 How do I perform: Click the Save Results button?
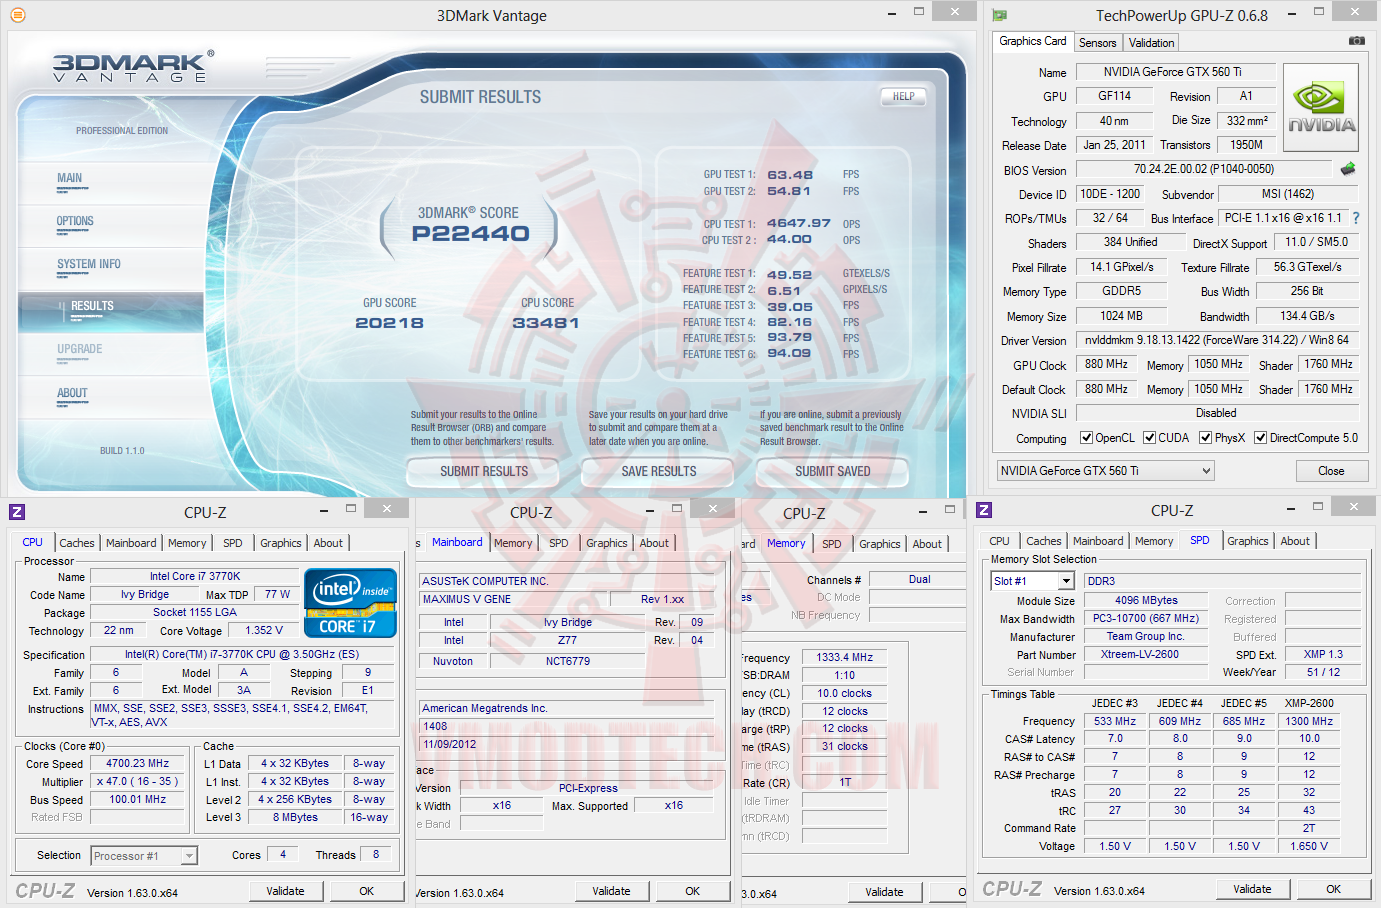pos(659,471)
